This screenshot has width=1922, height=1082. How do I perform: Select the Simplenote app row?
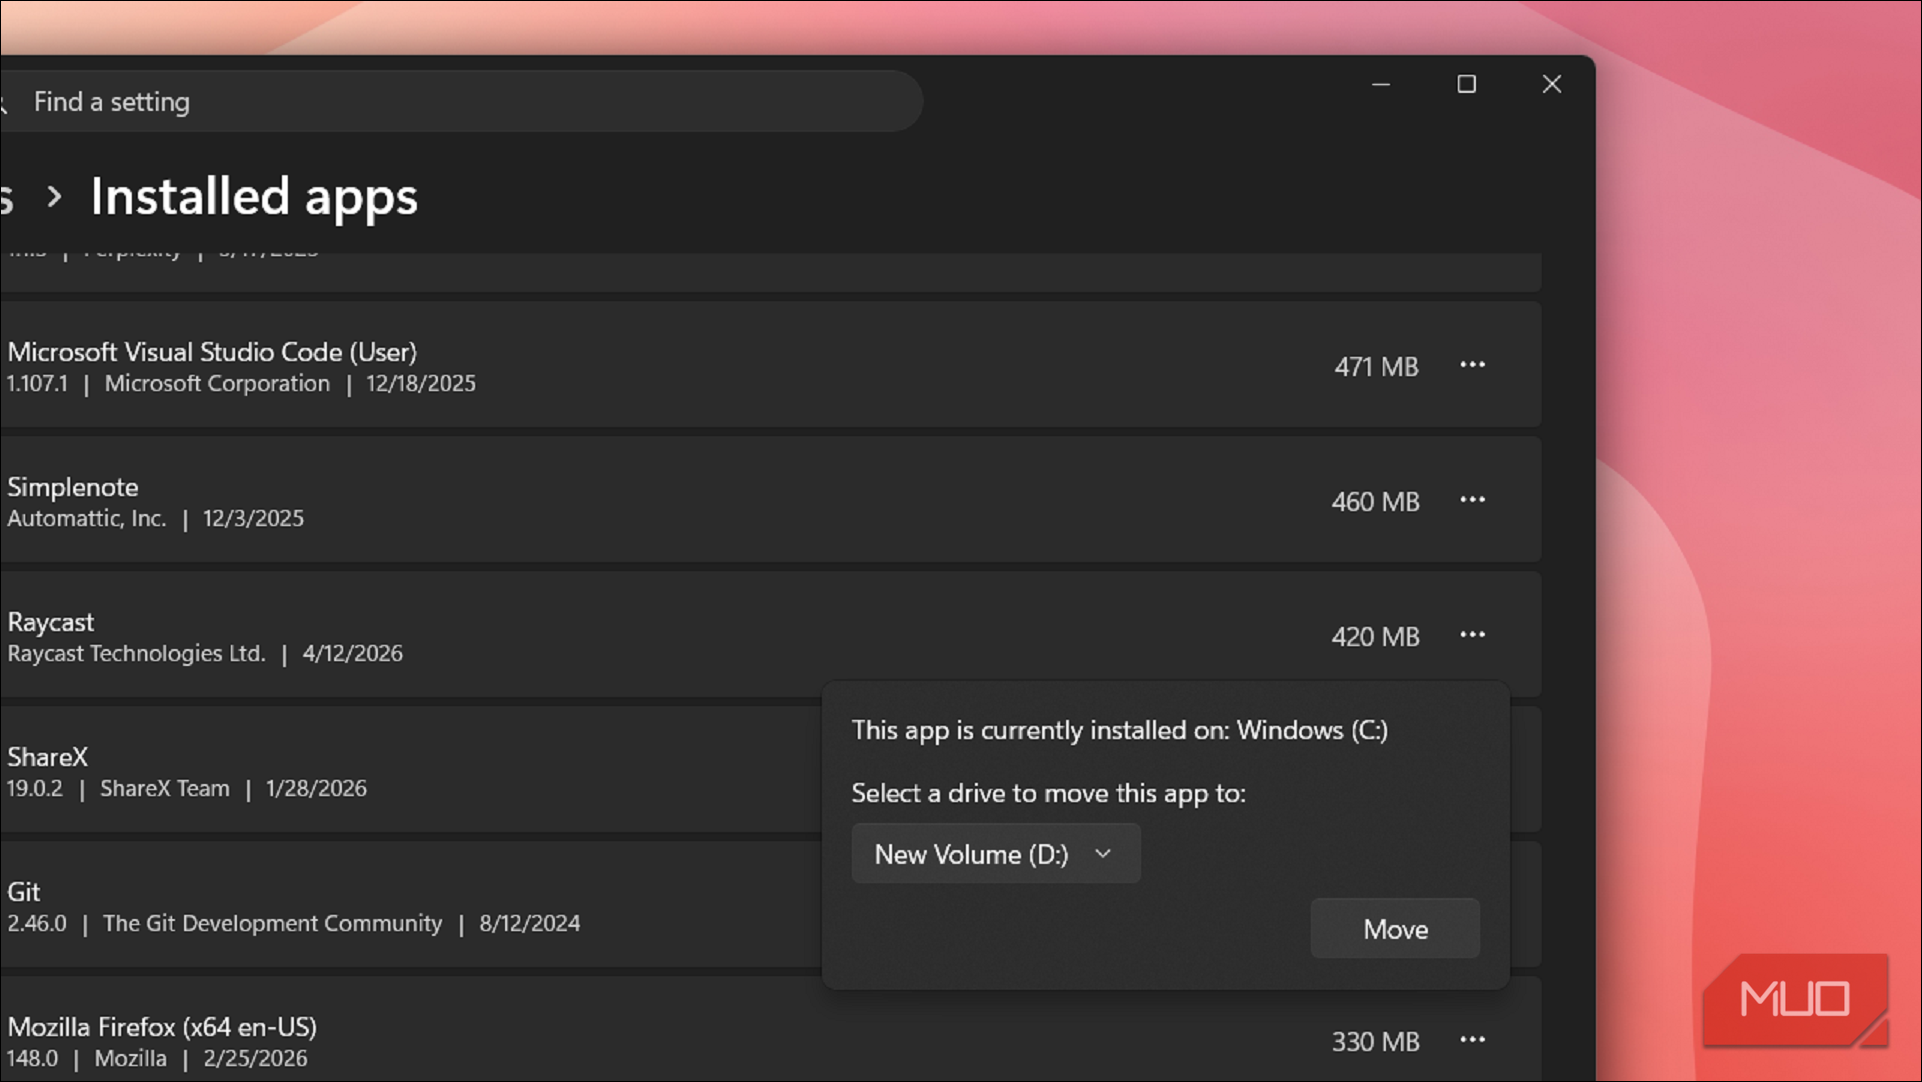(x=770, y=500)
